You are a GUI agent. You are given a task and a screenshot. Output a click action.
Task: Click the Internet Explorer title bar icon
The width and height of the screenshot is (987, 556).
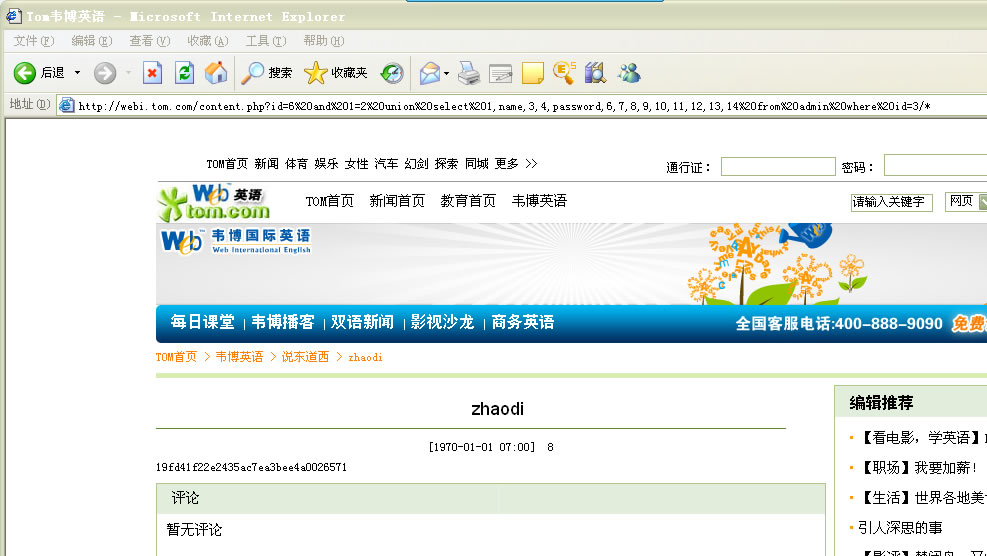pos(13,16)
